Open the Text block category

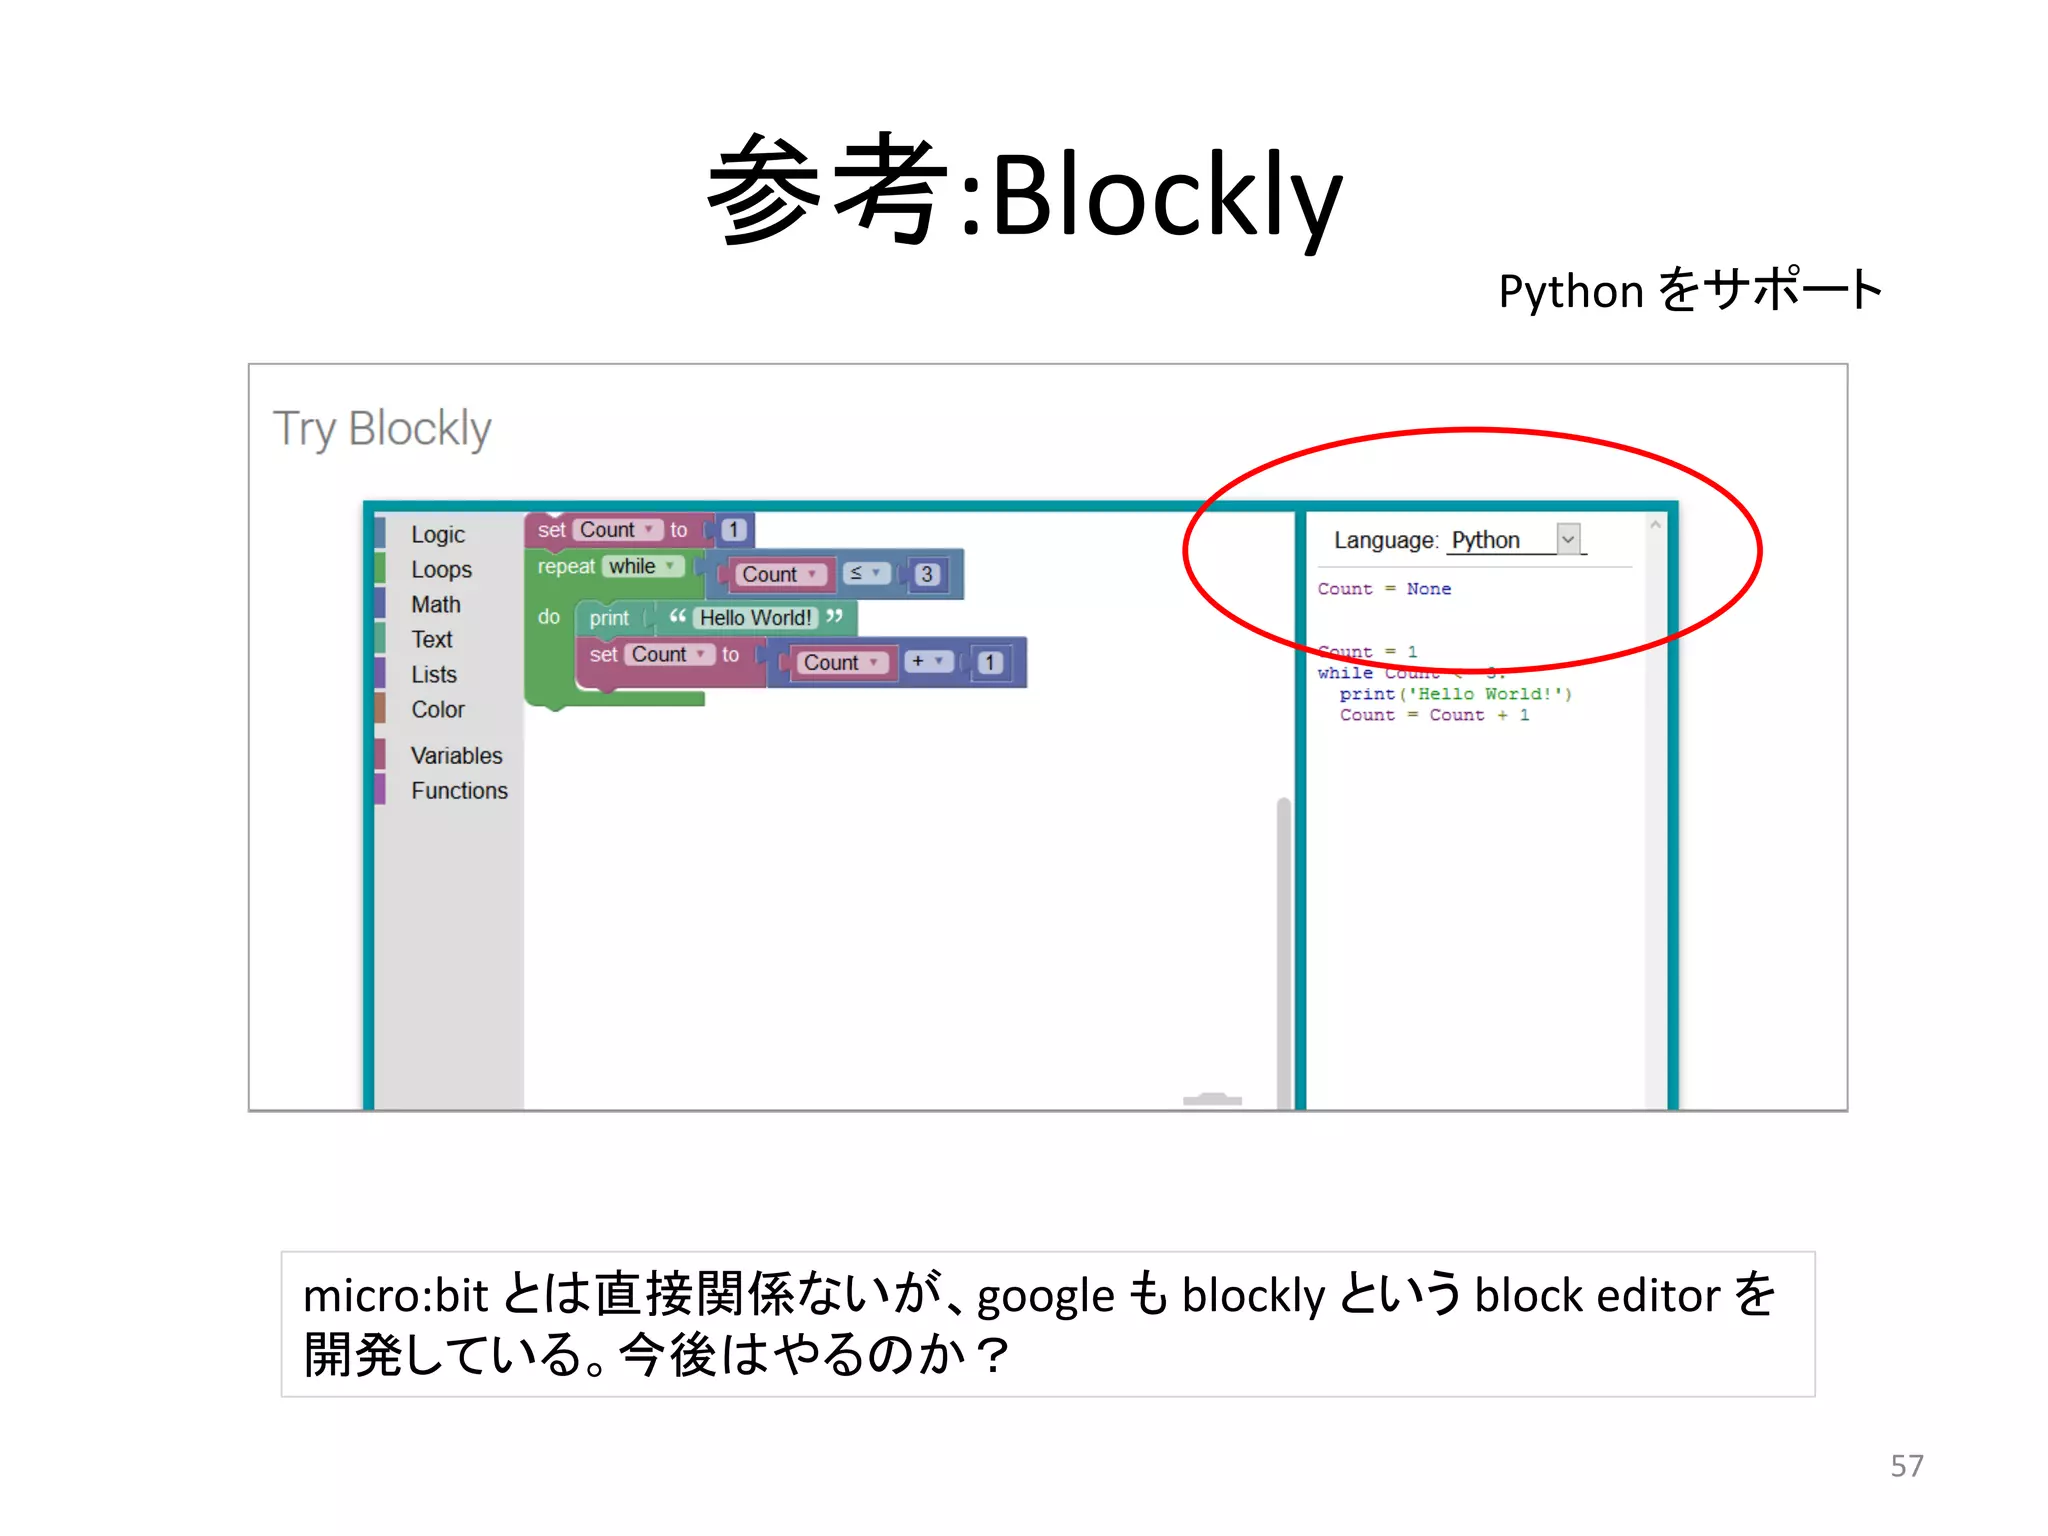pos(432,639)
